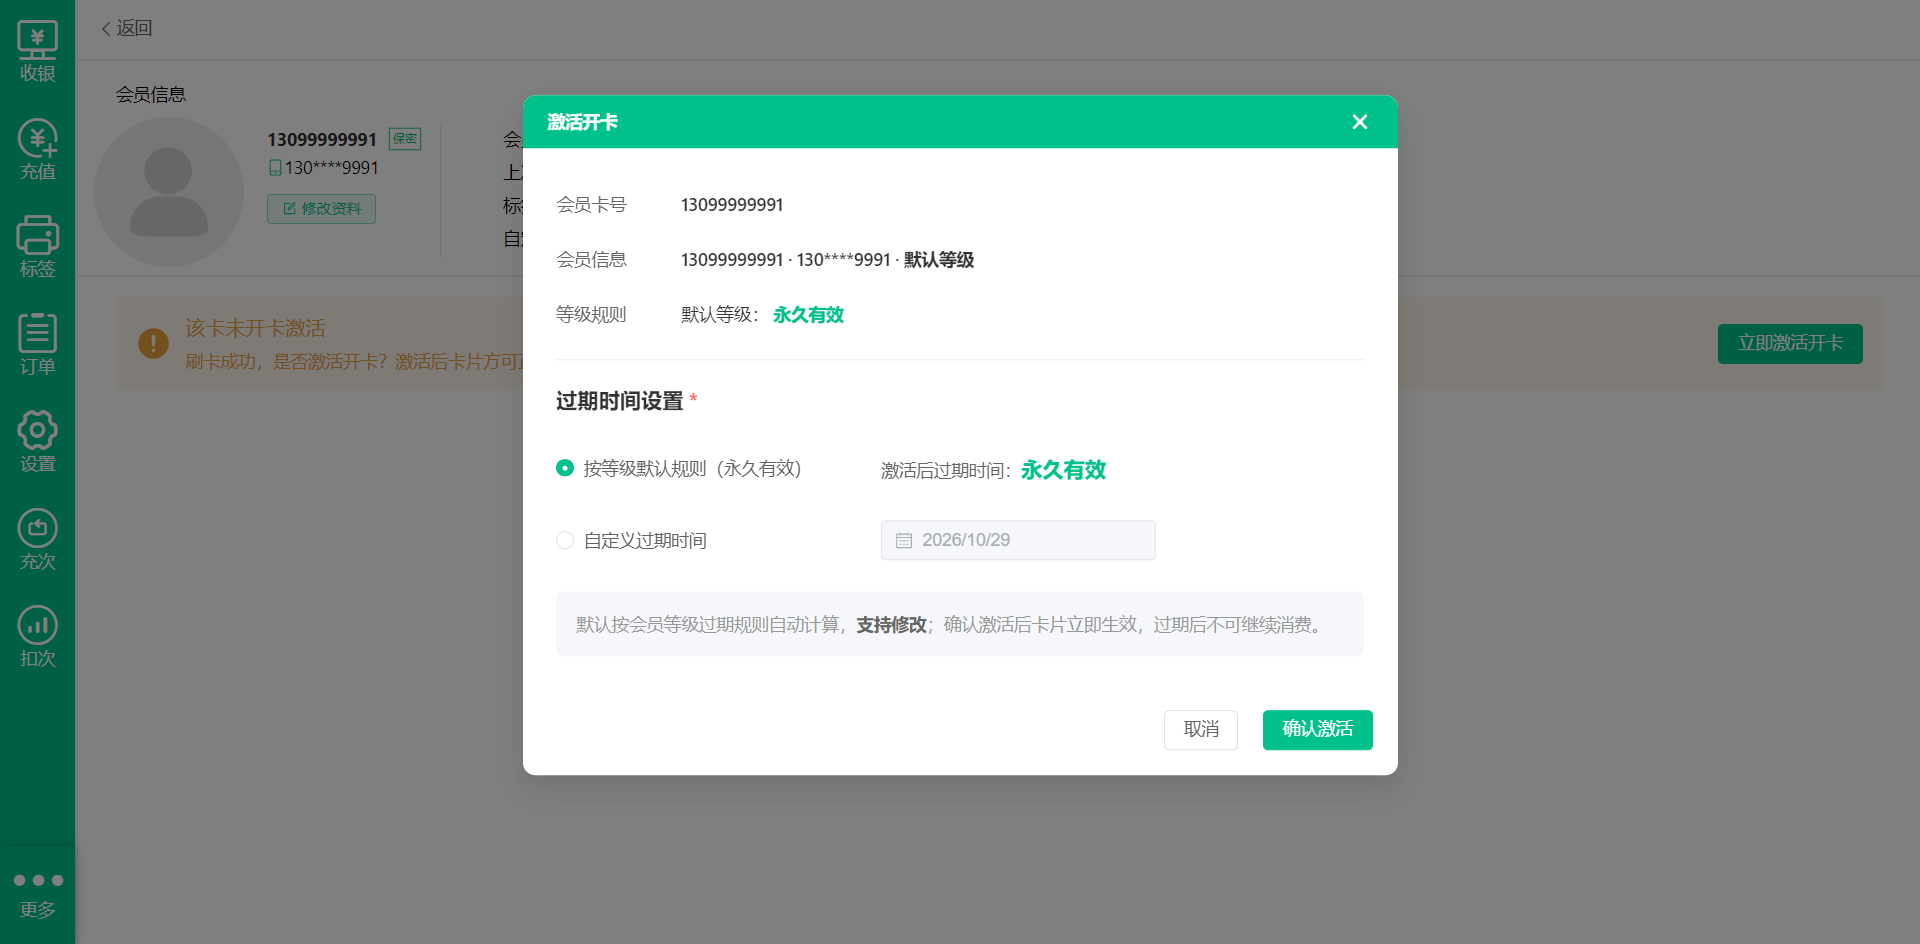Open the 标签 label printer sidebar icon
Image resolution: width=1920 pixels, height=944 pixels.
point(37,247)
